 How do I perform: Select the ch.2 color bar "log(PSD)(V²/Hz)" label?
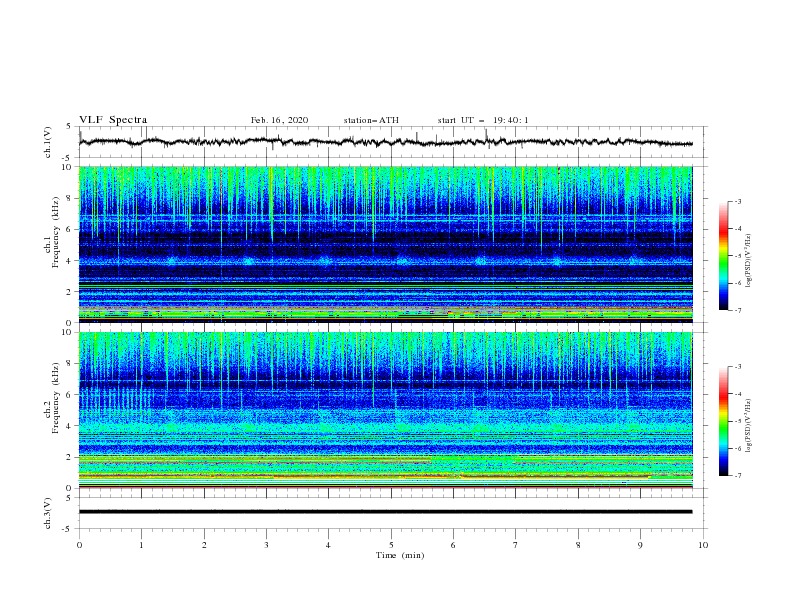click(x=749, y=426)
